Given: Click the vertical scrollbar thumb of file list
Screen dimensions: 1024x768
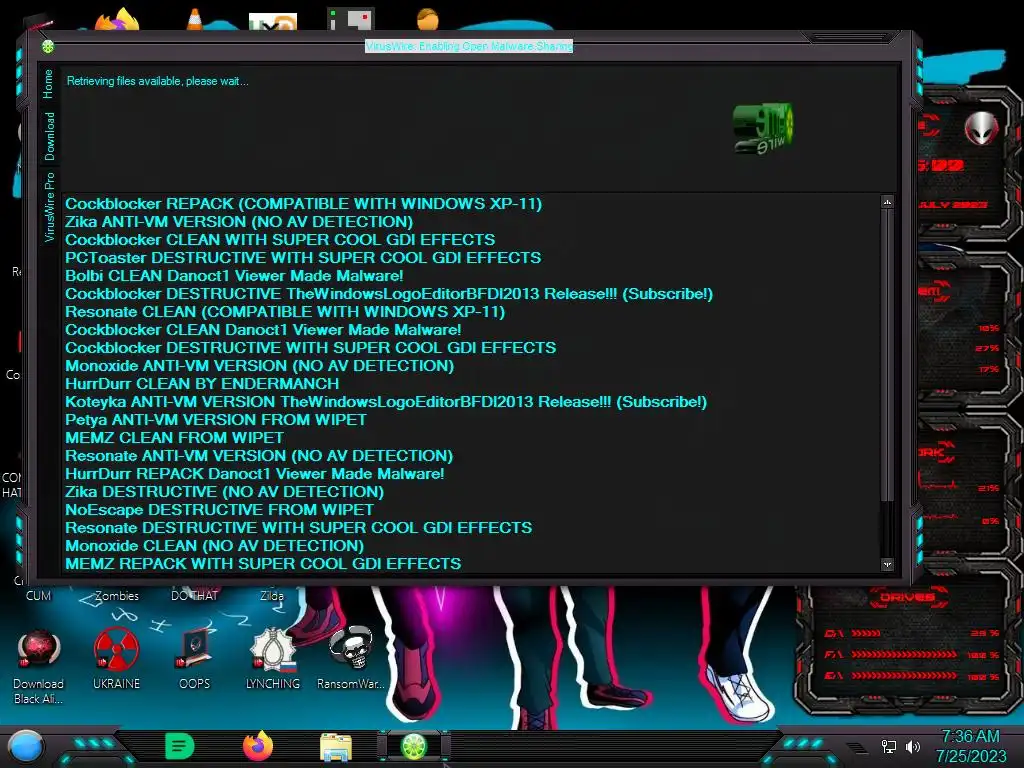Looking at the screenshot, I should (887, 355).
